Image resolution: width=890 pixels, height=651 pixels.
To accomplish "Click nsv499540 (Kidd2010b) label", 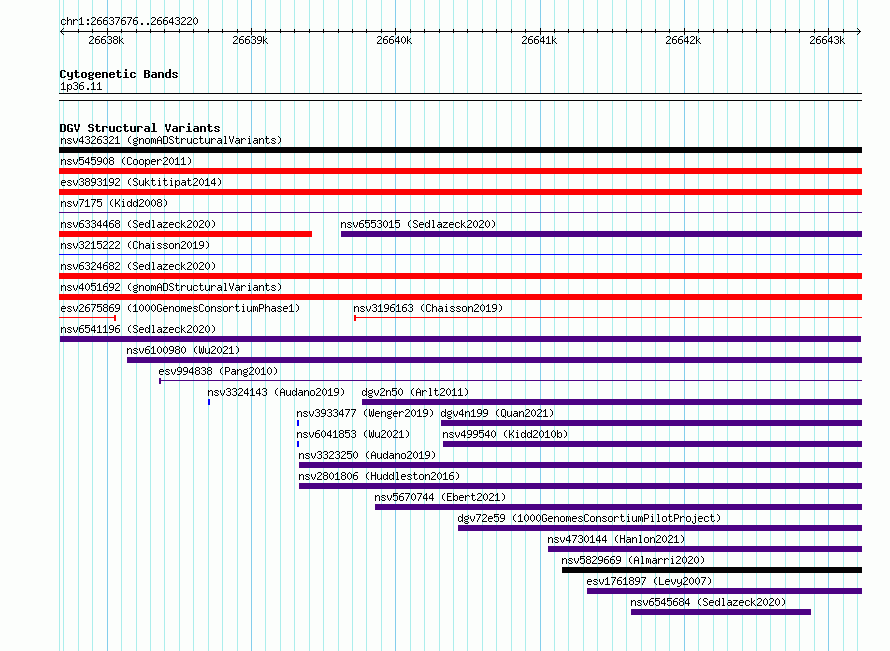I will pos(505,434).
